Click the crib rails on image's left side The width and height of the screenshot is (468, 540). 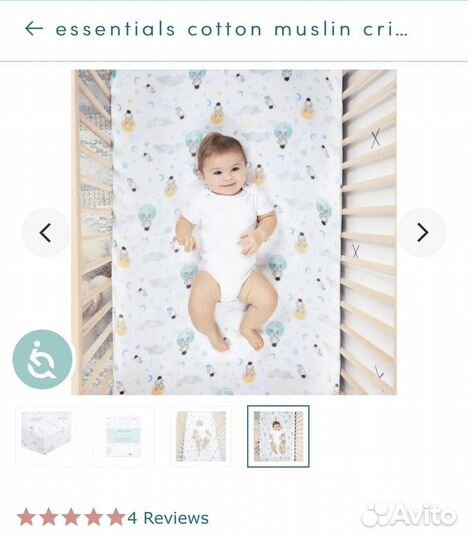92,232
